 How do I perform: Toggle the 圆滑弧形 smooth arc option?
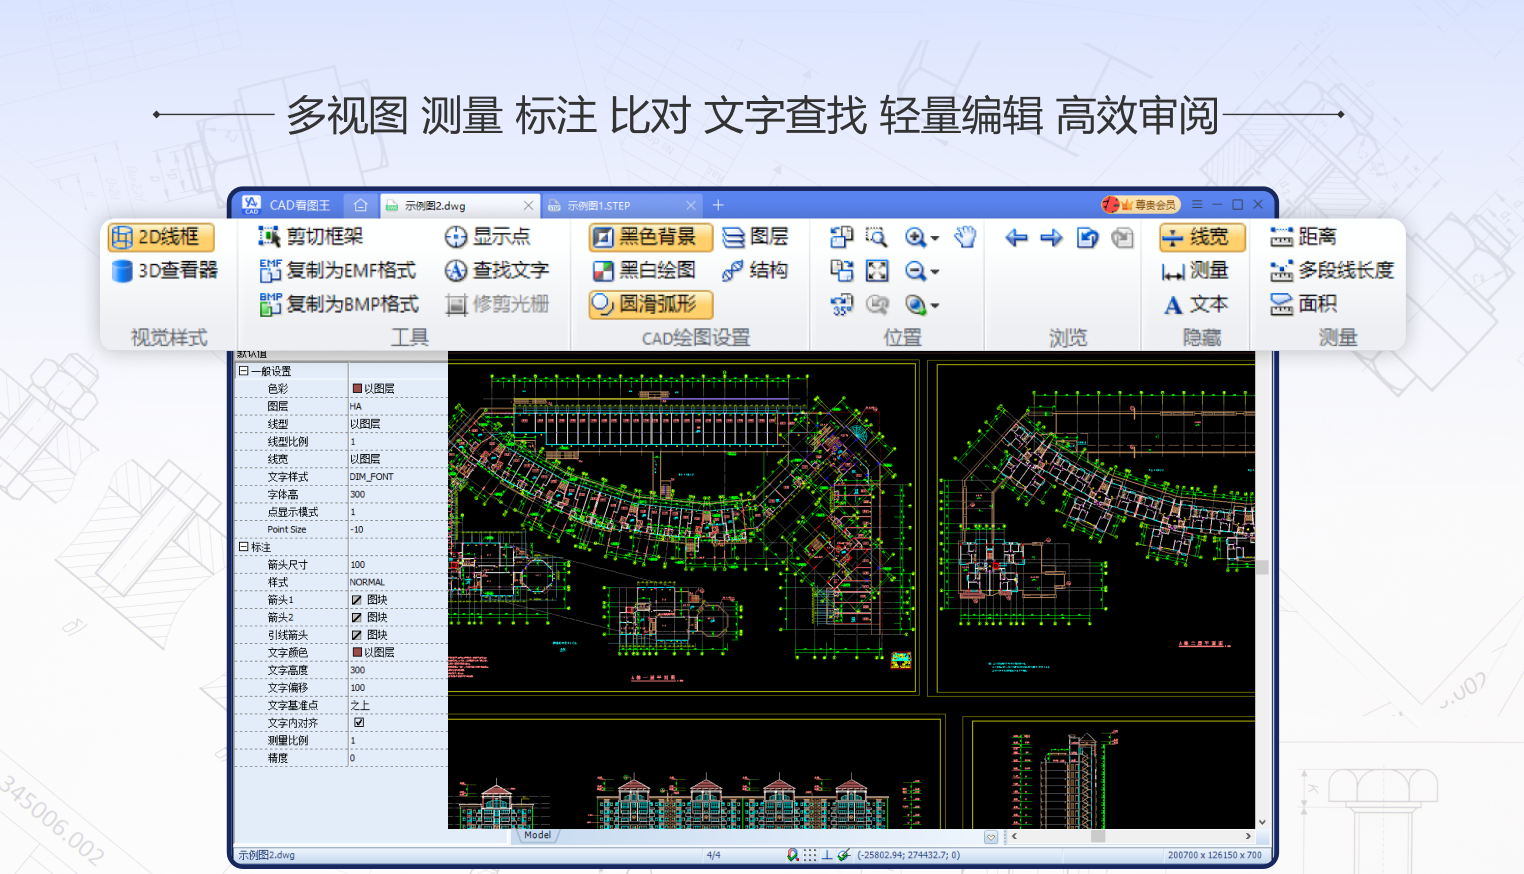(x=650, y=304)
